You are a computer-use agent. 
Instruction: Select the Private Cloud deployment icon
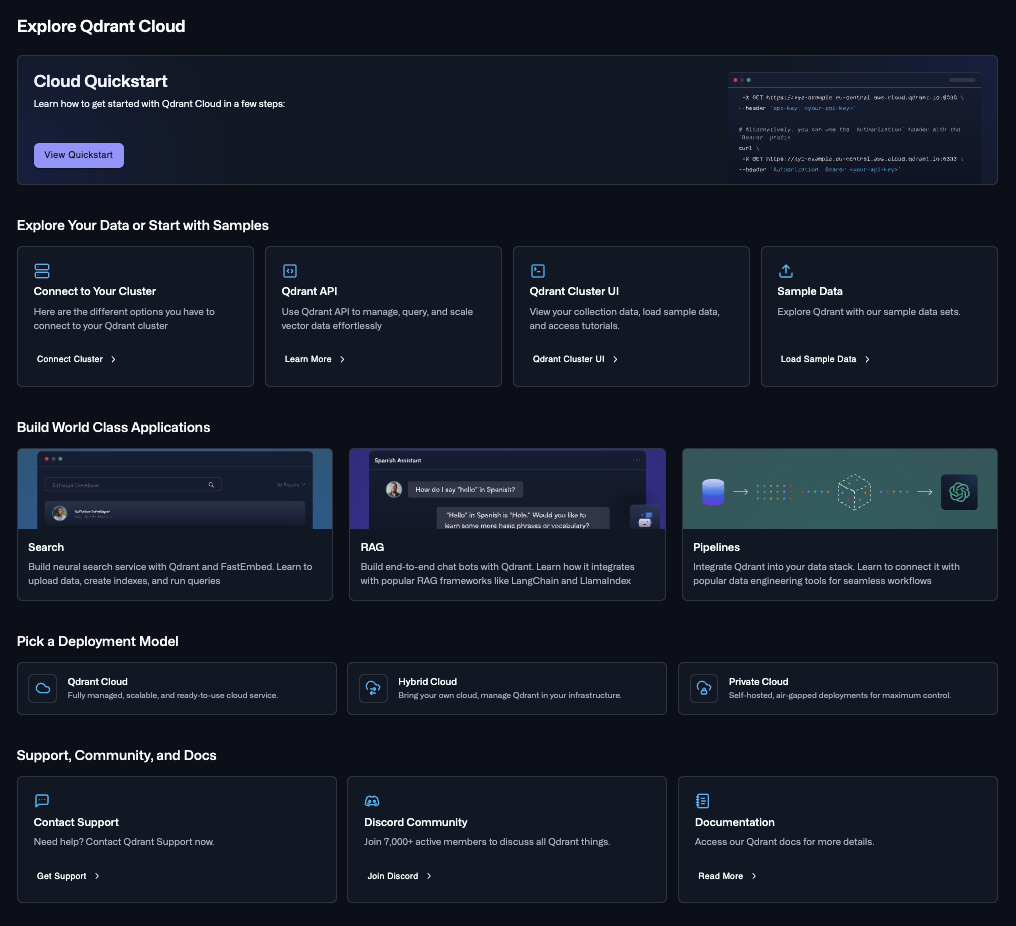703,688
